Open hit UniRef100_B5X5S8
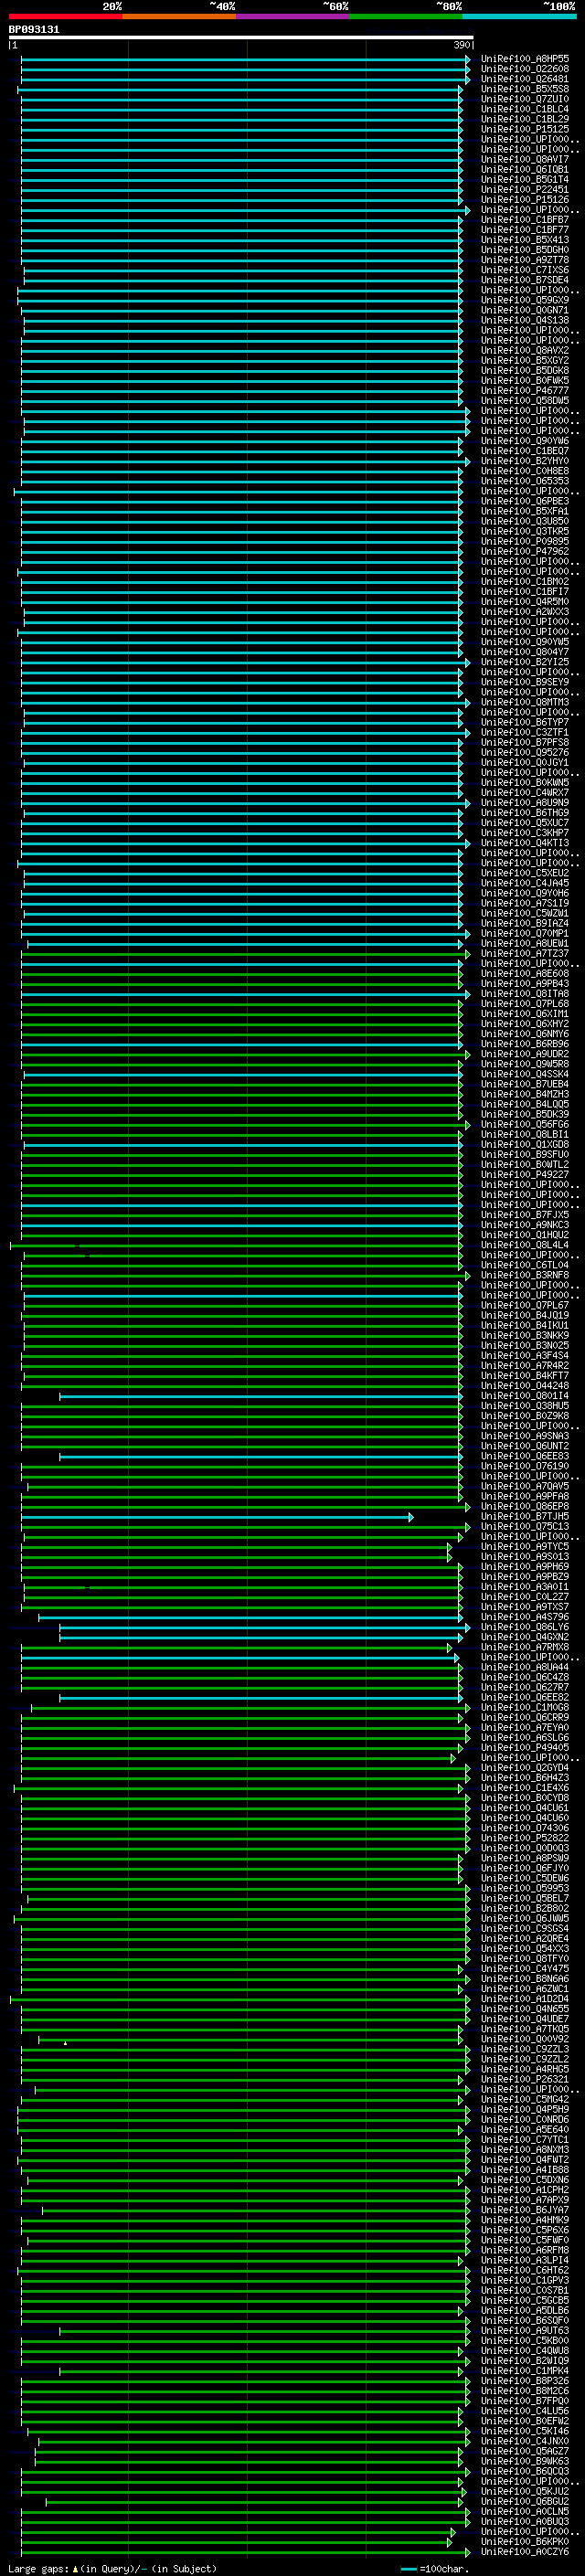 (x=525, y=89)
